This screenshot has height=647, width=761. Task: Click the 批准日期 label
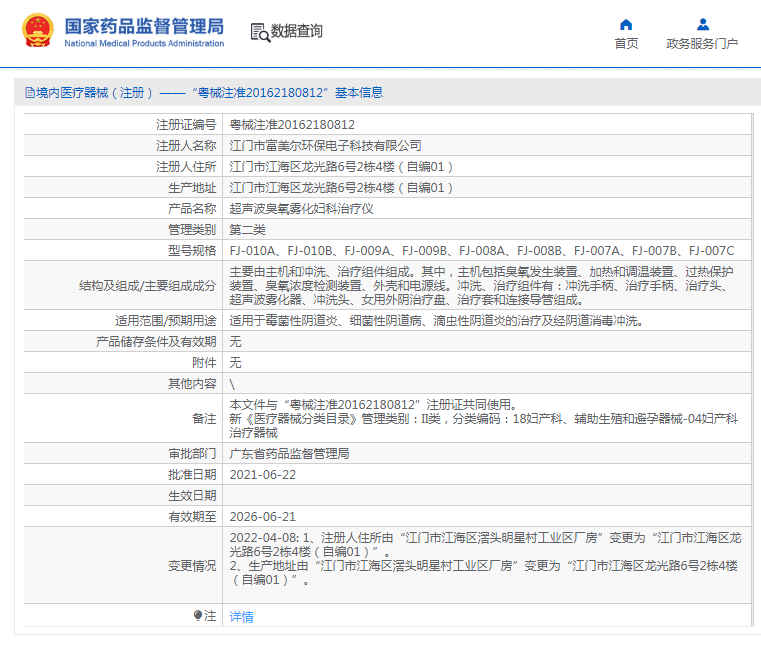[x=192, y=475]
